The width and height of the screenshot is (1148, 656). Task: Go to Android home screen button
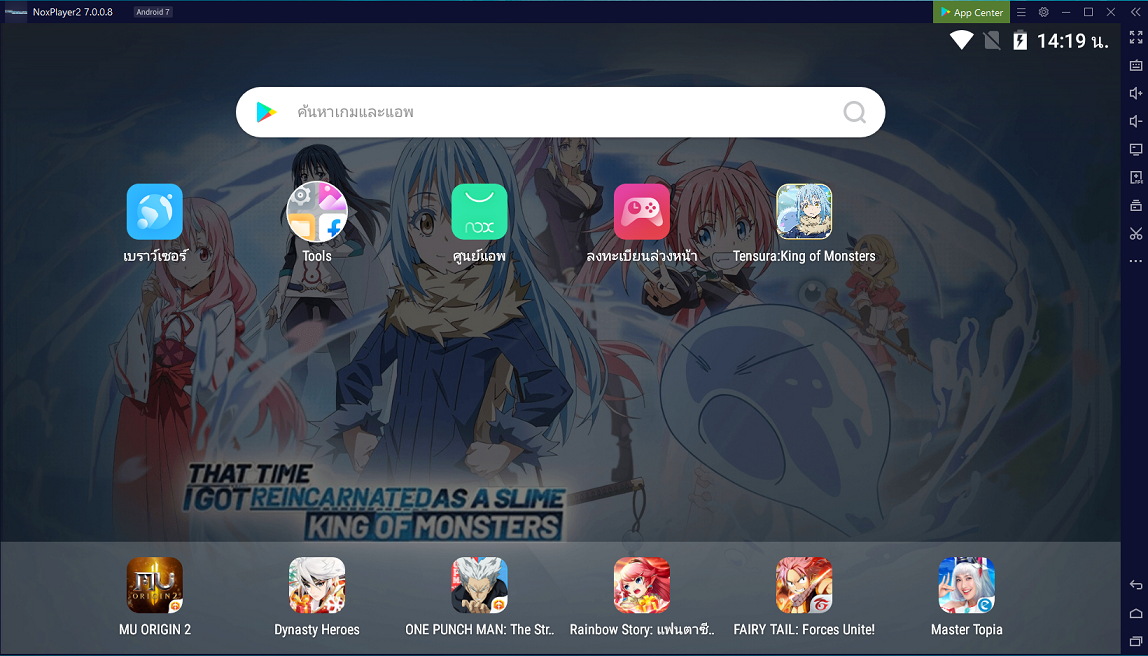1136,613
